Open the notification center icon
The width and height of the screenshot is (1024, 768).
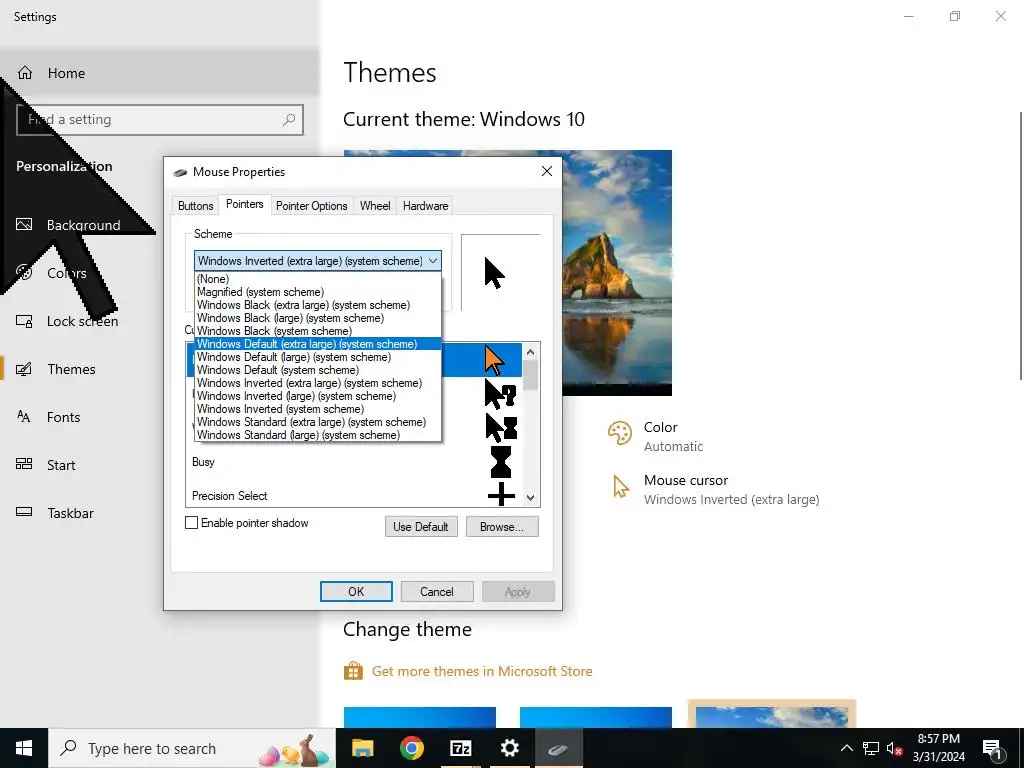[x=992, y=748]
